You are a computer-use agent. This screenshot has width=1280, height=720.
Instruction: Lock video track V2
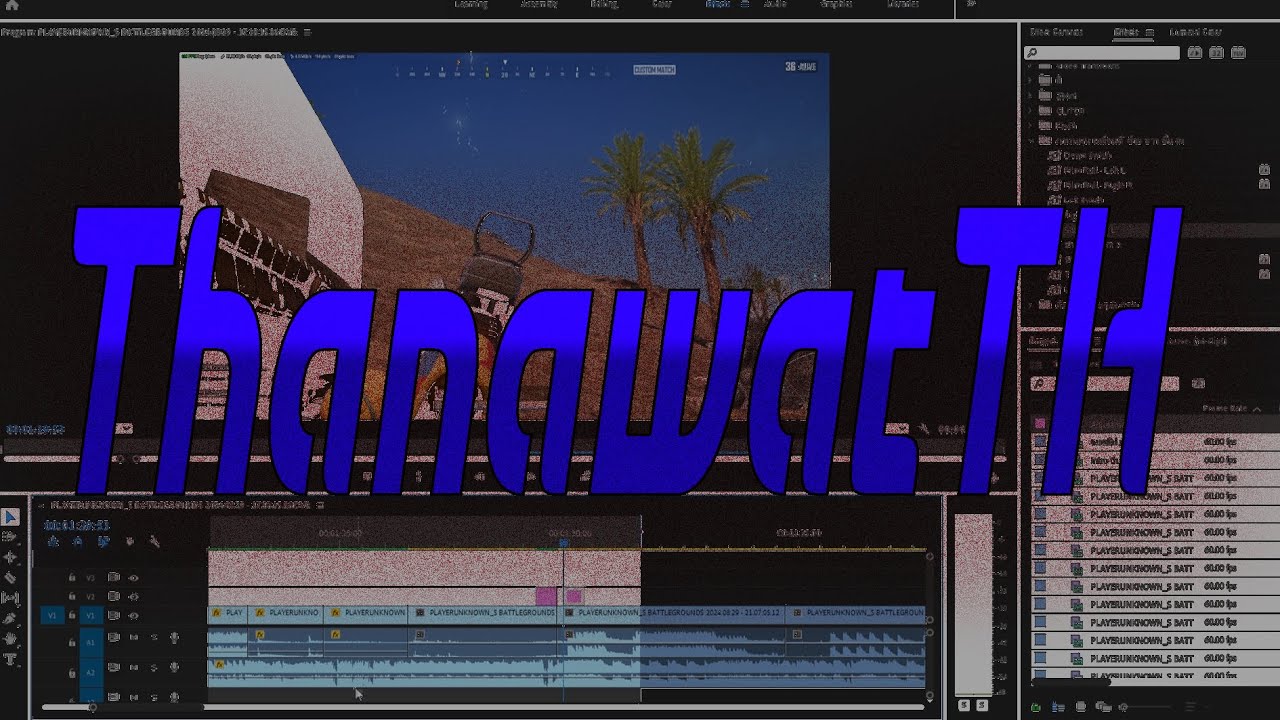(71, 596)
